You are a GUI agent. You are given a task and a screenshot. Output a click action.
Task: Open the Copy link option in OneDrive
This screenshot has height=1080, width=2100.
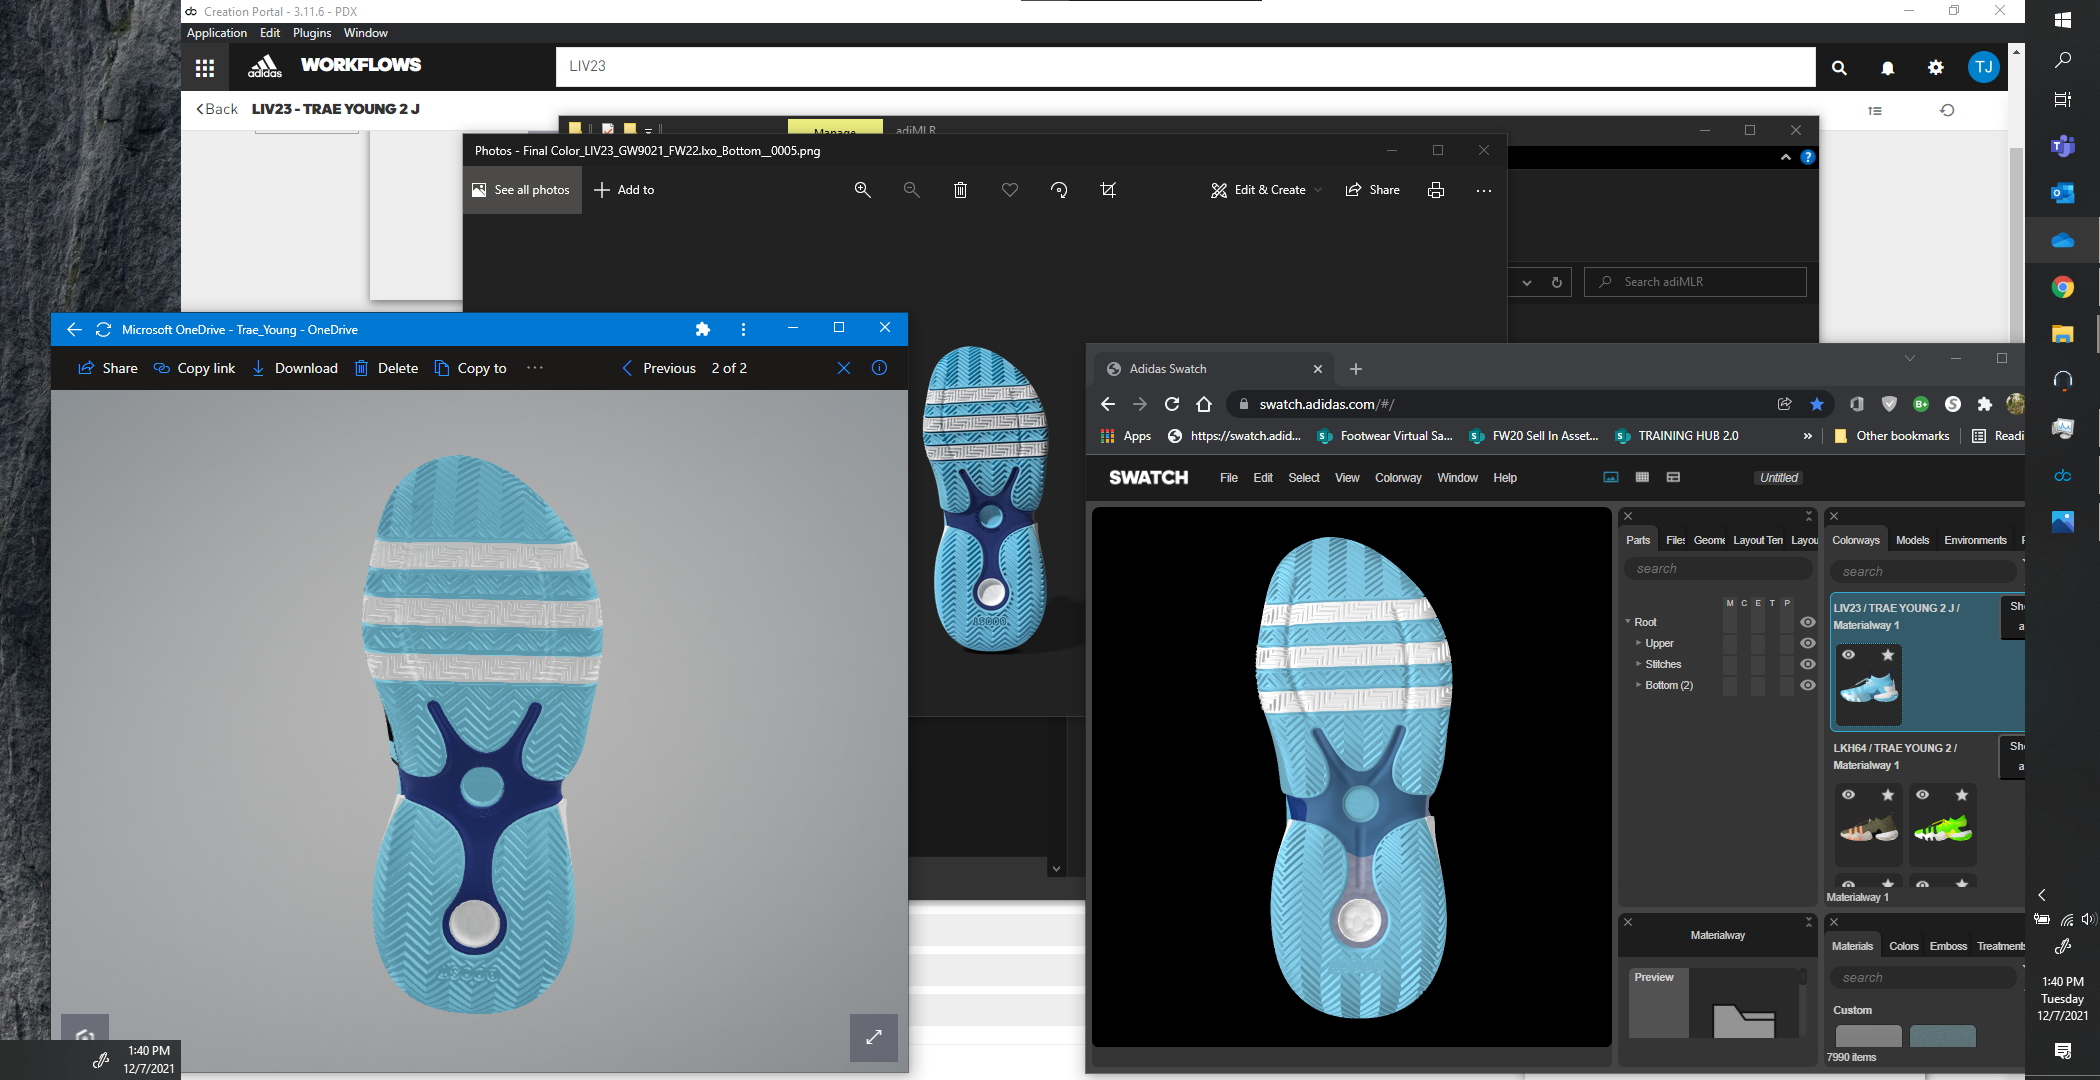point(194,368)
